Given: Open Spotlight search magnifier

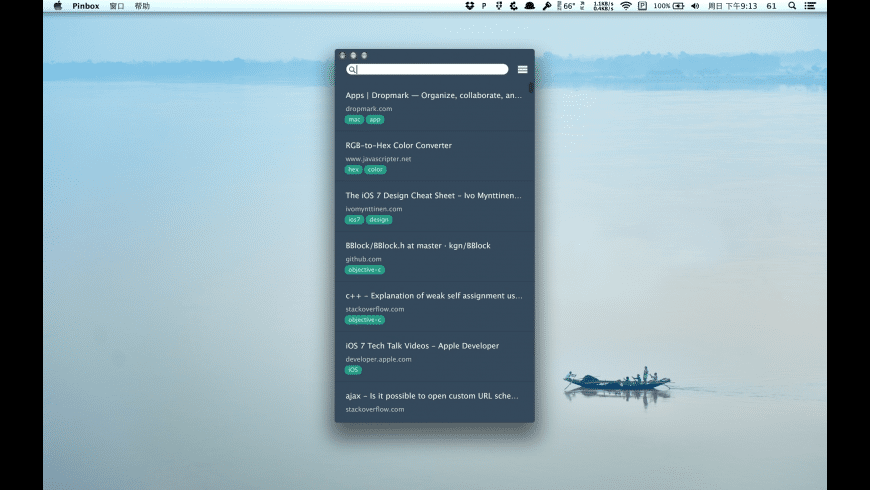Looking at the screenshot, I should (792, 6).
